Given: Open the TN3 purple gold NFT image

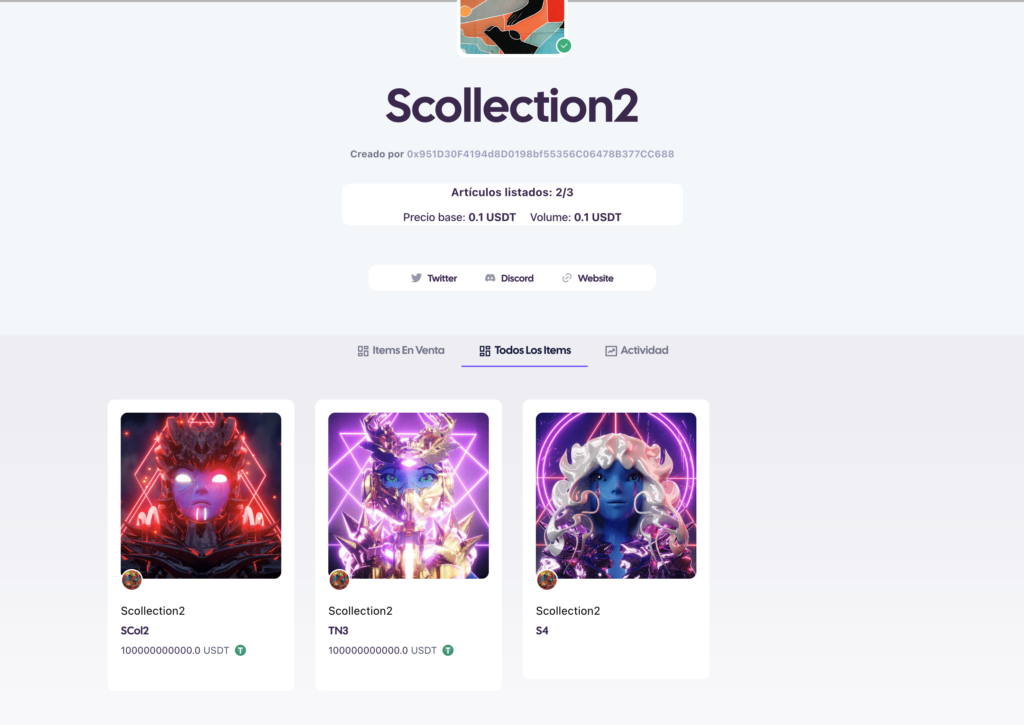Looking at the screenshot, I should pos(409,495).
